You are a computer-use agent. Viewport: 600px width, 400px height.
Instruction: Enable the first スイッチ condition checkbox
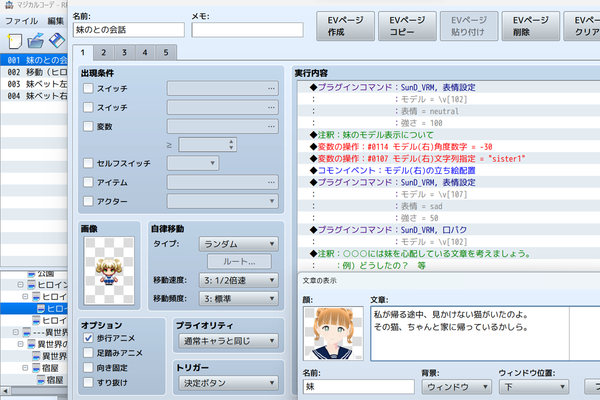tap(88, 88)
